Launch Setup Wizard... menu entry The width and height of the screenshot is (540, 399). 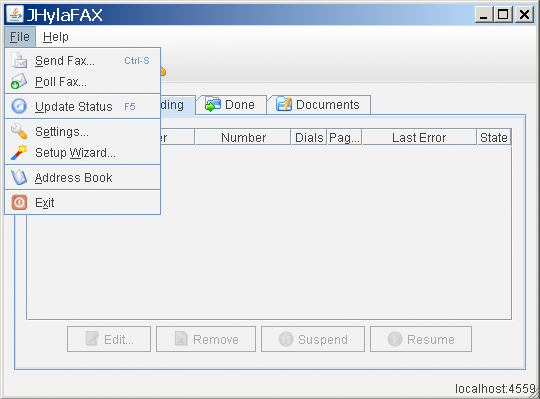83,153
